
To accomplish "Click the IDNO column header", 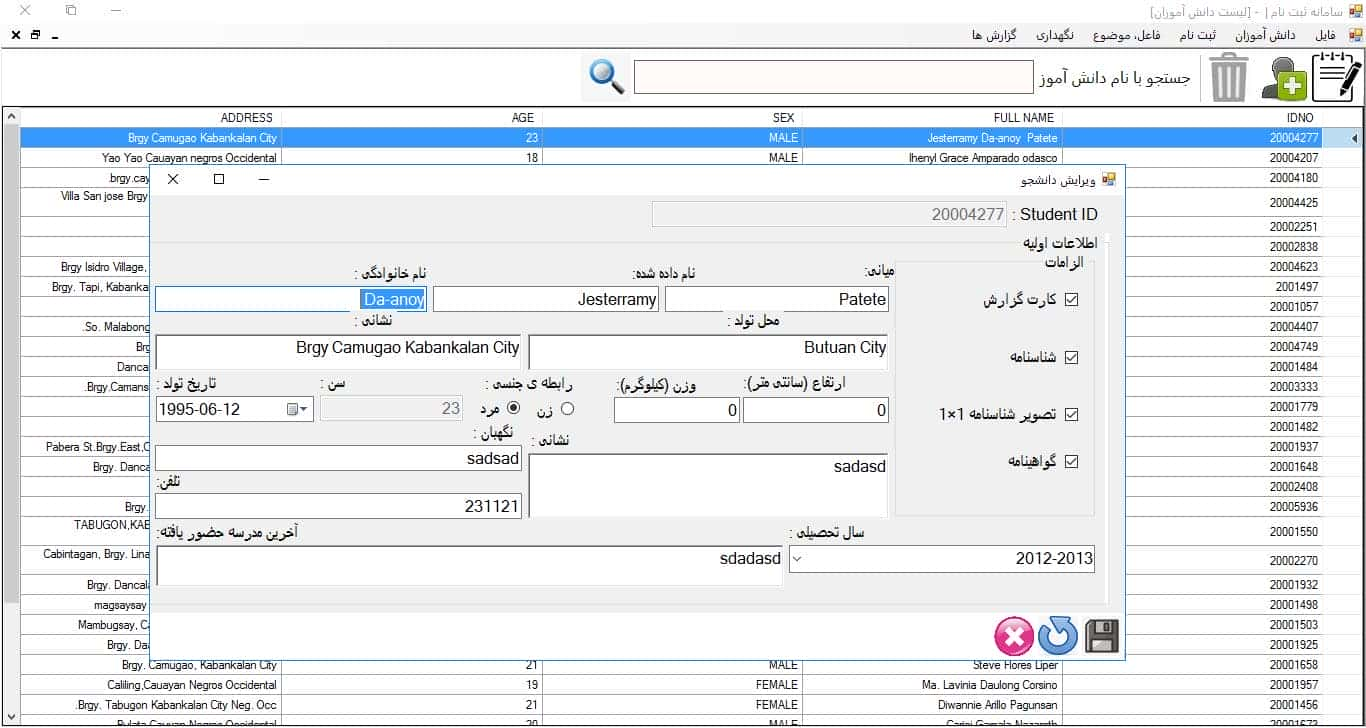I will click(x=1192, y=118).
